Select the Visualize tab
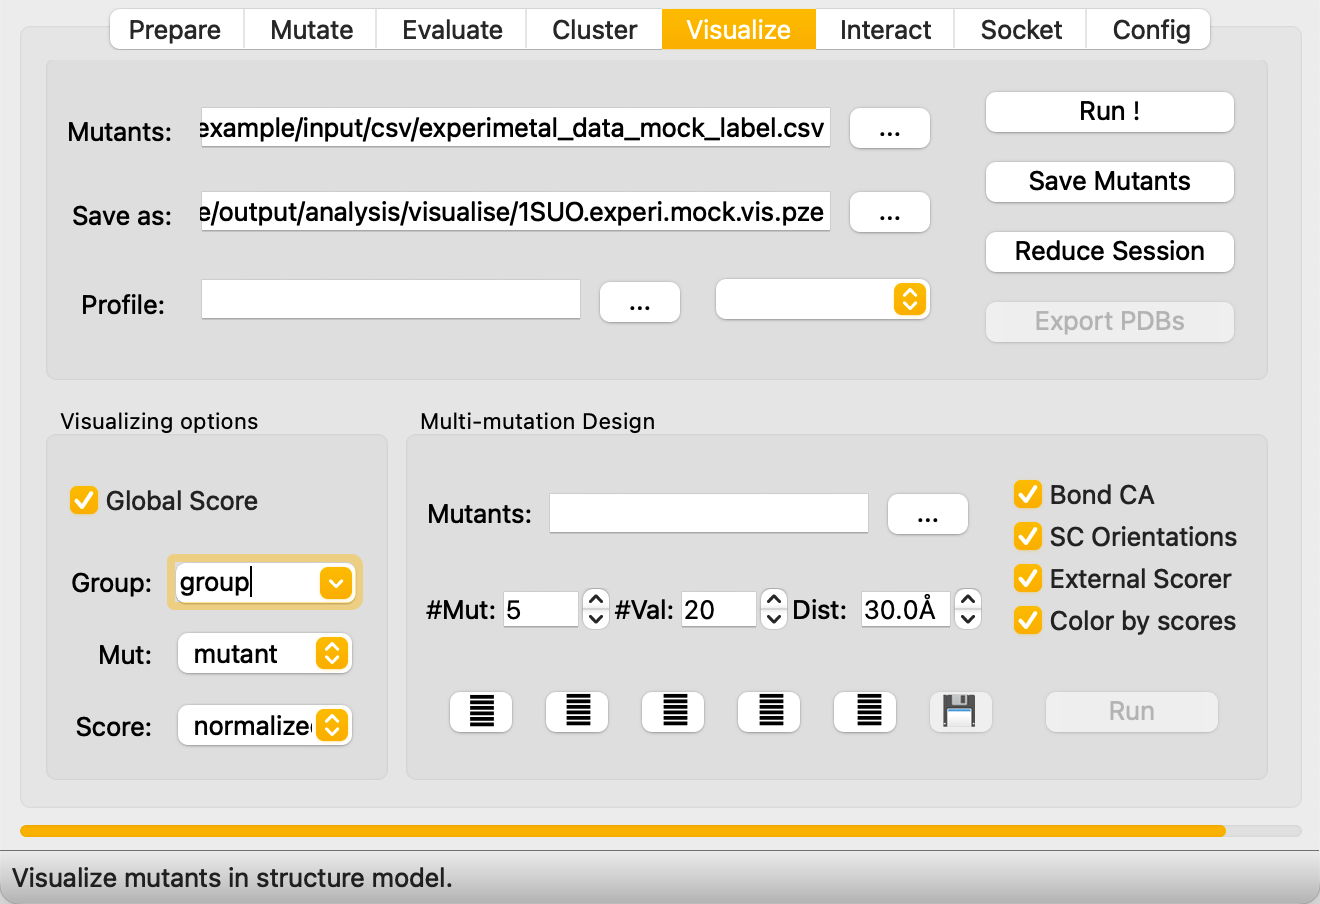 pos(739,30)
